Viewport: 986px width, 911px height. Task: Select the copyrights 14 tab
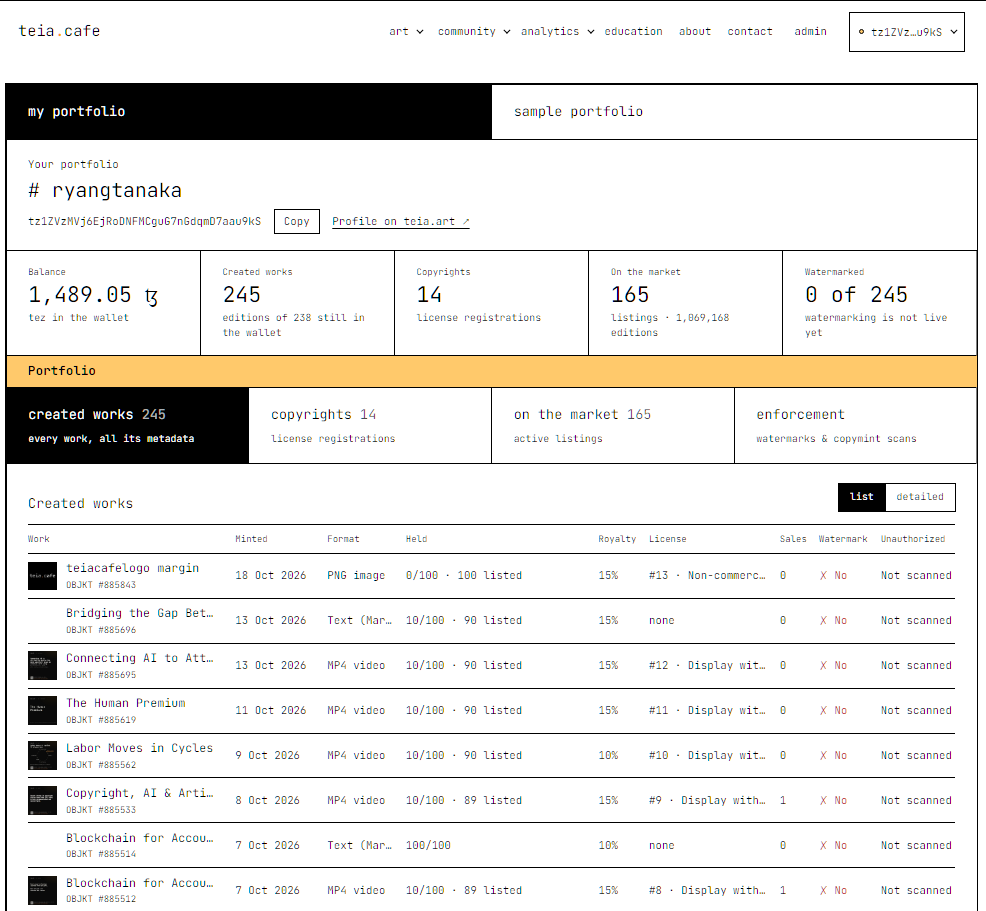pyautogui.click(x=370, y=426)
